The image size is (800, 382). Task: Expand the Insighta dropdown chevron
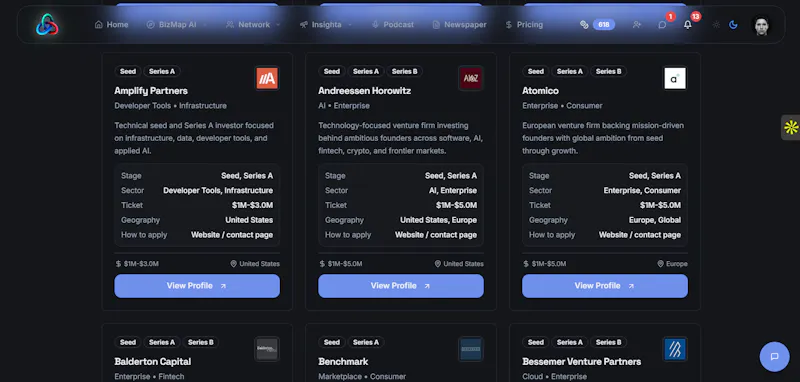[x=350, y=24]
